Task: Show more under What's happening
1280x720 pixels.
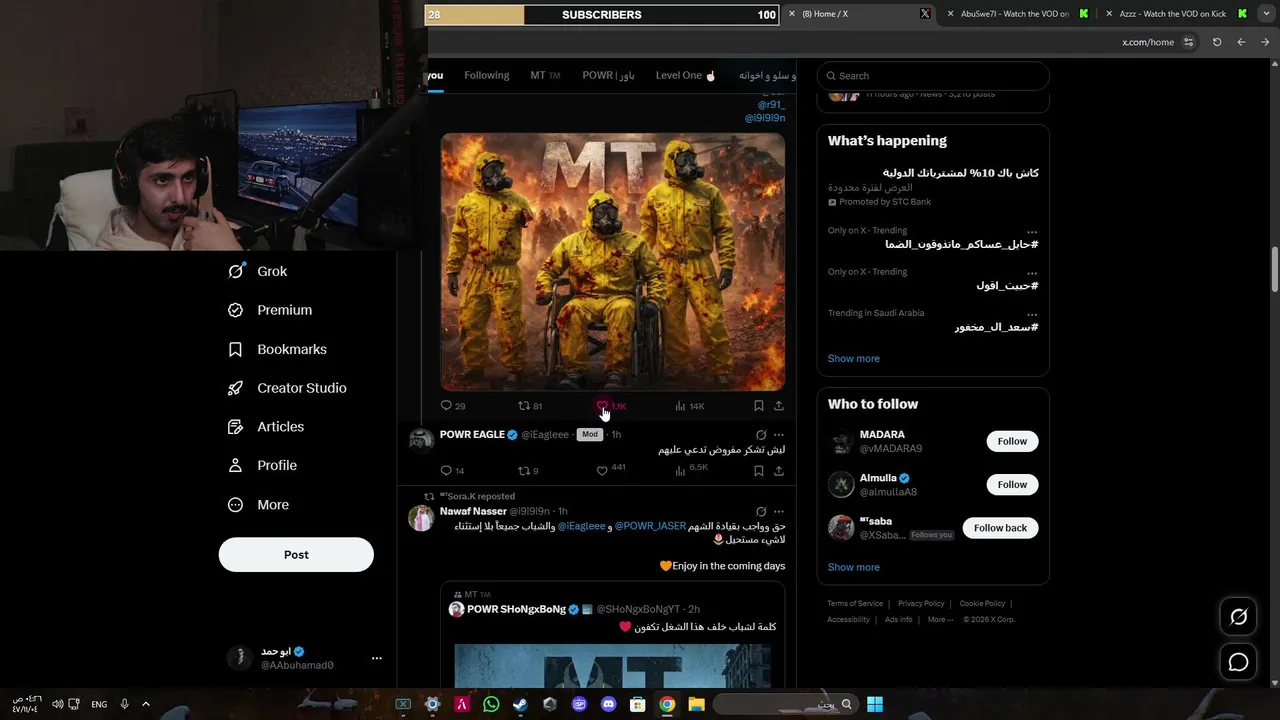Action: (x=853, y=359)
